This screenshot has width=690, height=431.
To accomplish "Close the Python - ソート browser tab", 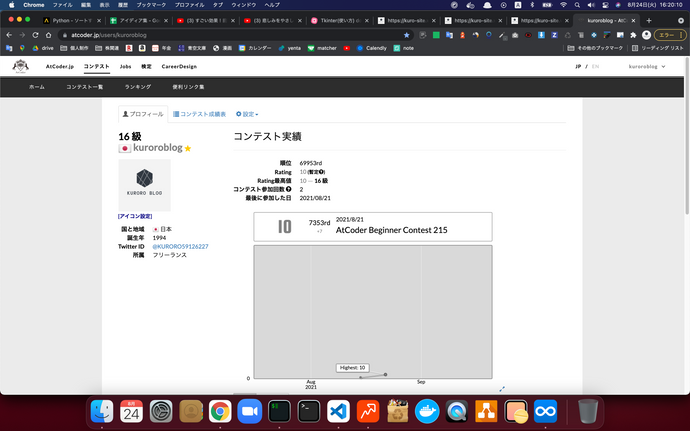I will (99, 20).
